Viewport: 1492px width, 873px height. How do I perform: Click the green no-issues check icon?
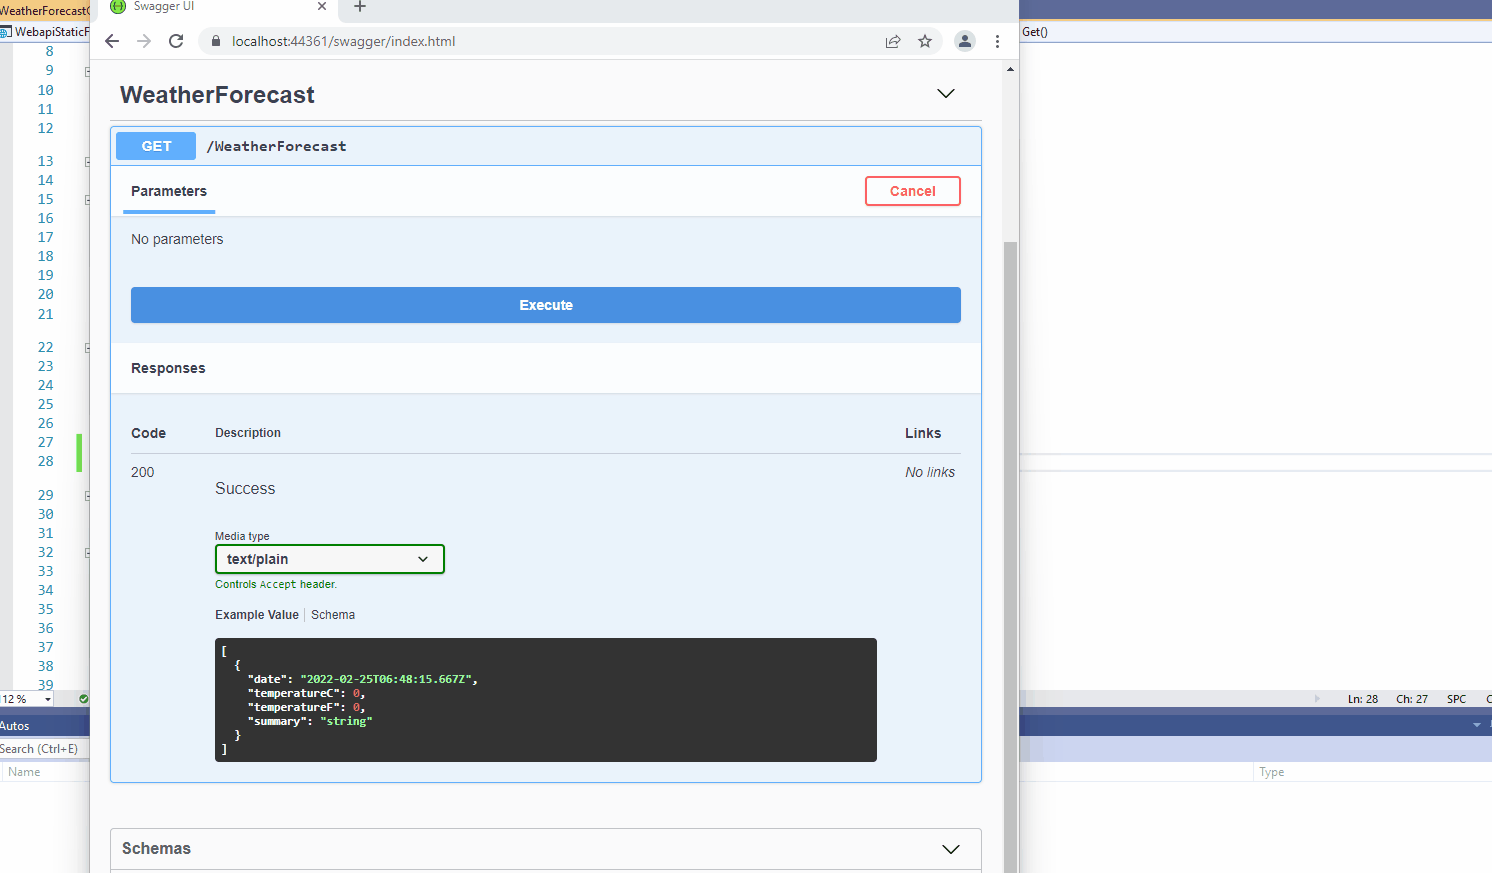[84, 699]
